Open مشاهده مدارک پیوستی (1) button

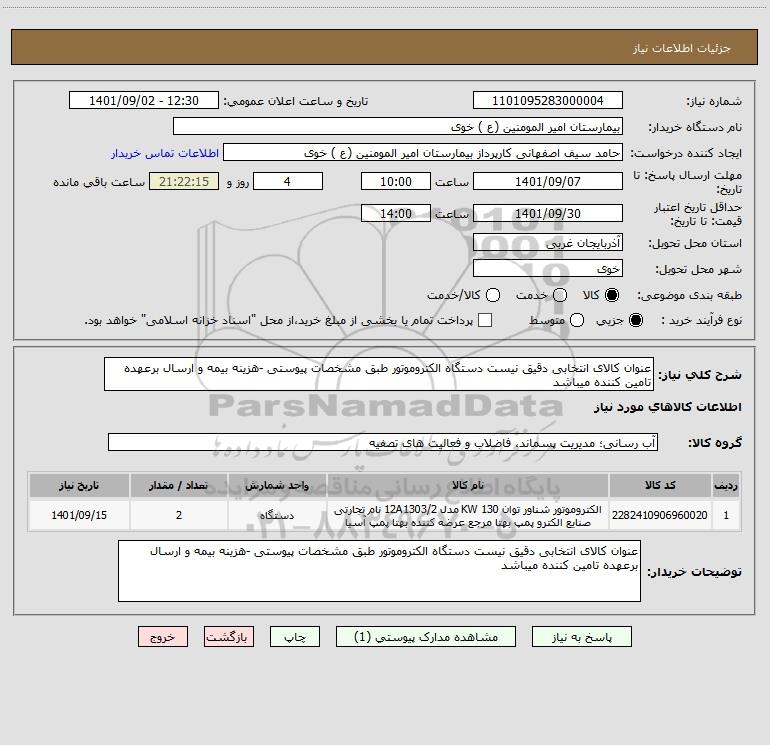pos(426,637)
